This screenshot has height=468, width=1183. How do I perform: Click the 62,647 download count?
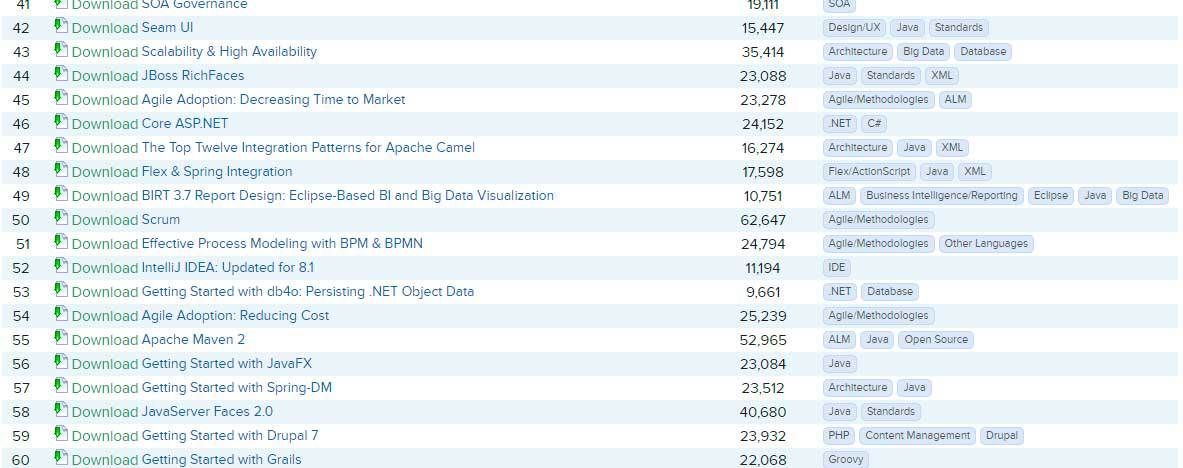point(763,220)
